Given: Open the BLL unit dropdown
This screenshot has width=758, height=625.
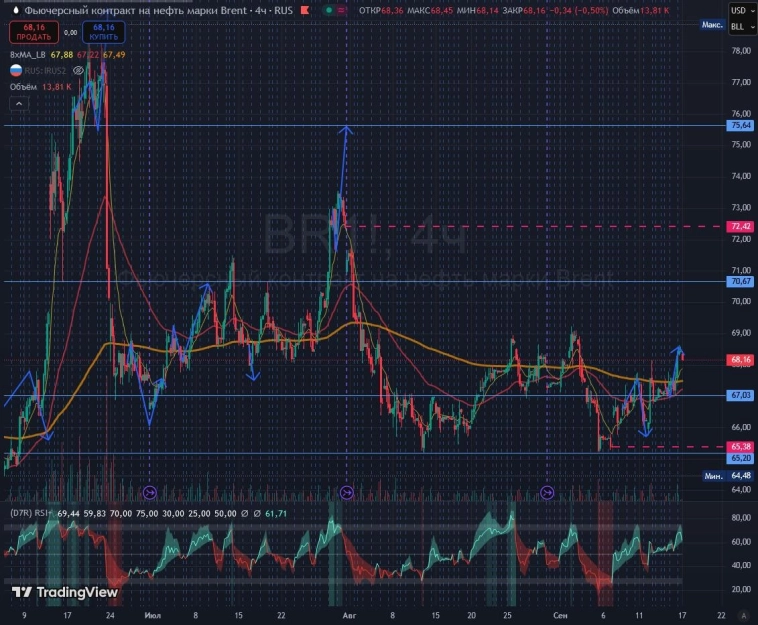Looking at the screenshot, I should (740, 25).
